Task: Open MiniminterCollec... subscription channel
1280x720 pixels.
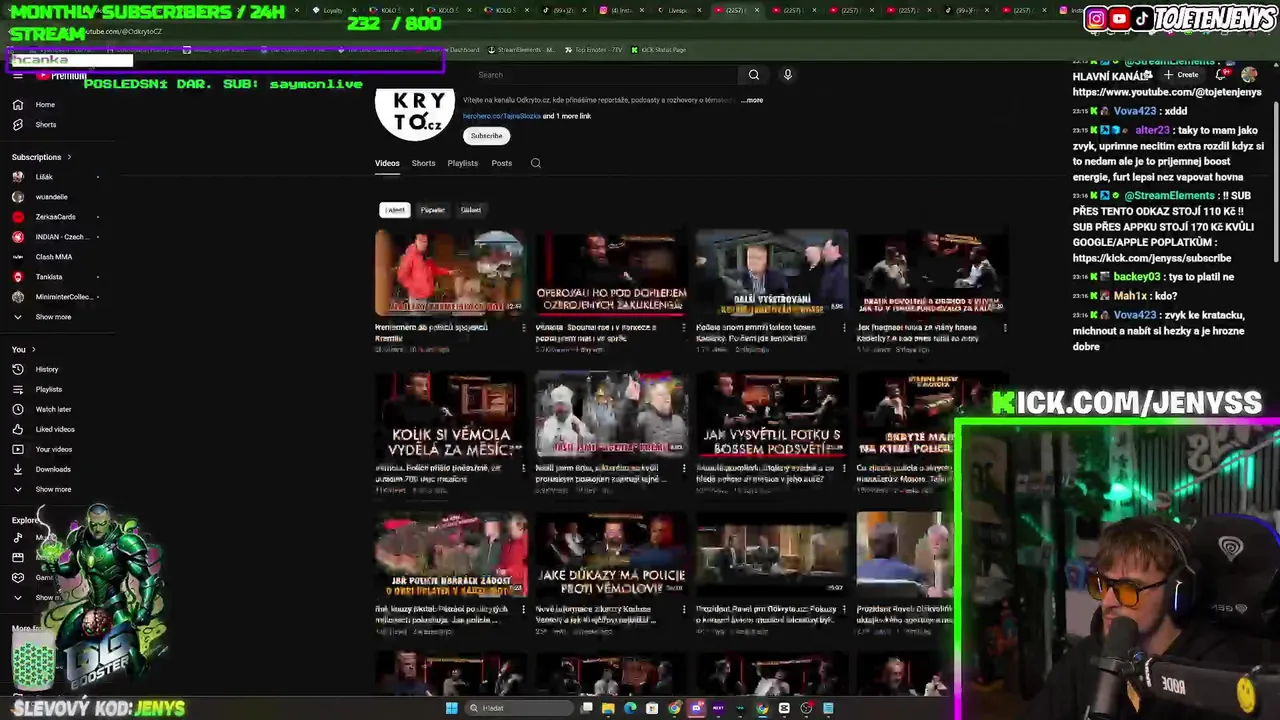Action: pyautogui.click(x=62, y=297)
